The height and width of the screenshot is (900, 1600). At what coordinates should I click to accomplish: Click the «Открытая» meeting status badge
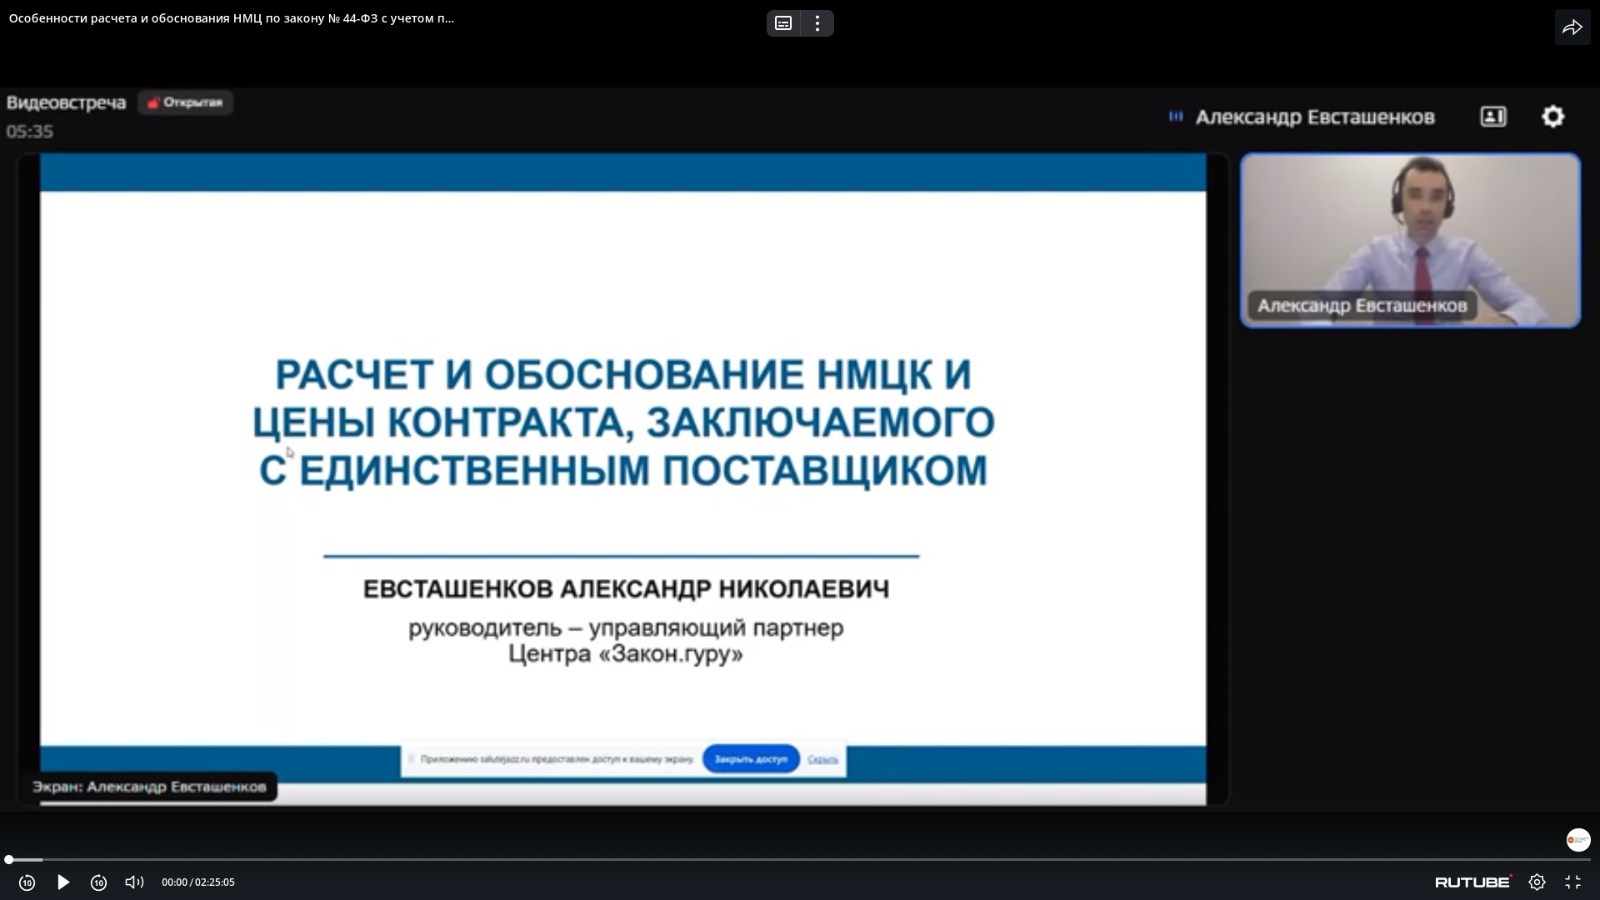click(185, 102)
